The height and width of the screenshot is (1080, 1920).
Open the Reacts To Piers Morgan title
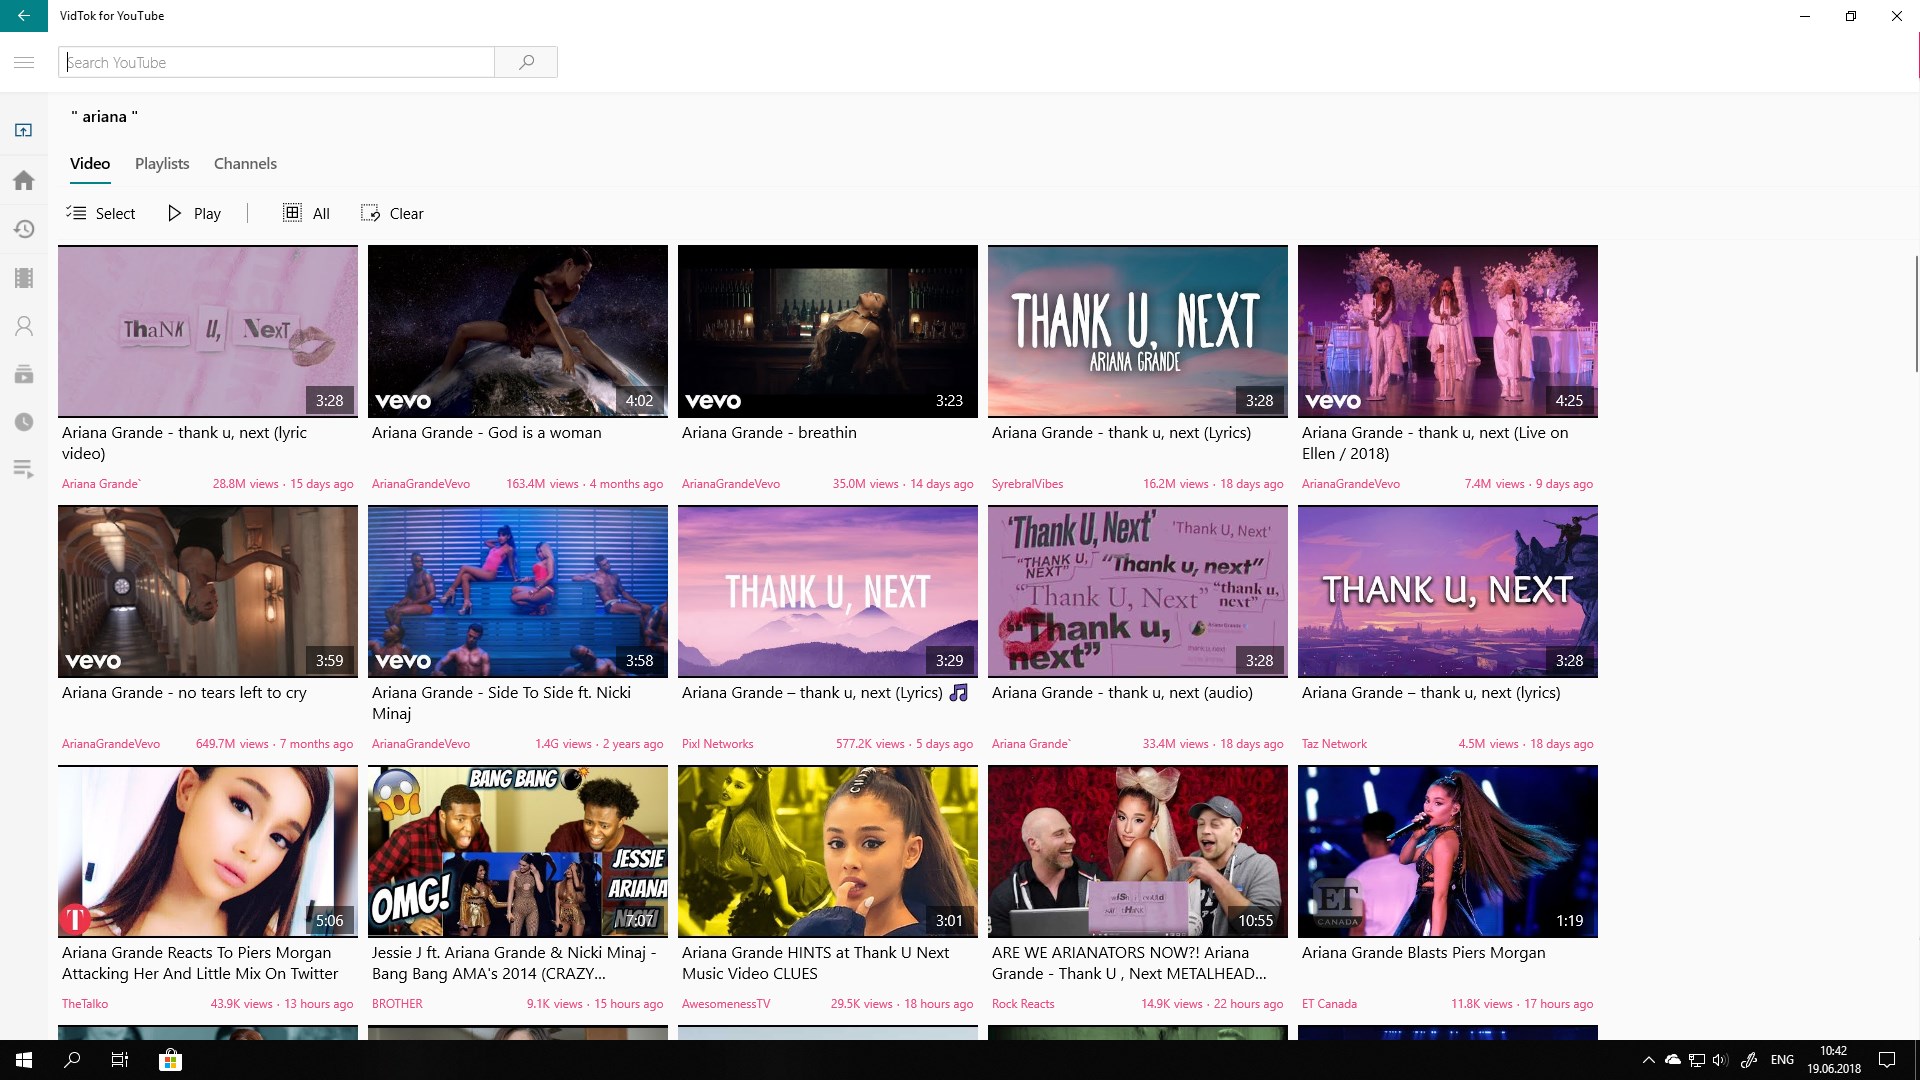(200, 963)
